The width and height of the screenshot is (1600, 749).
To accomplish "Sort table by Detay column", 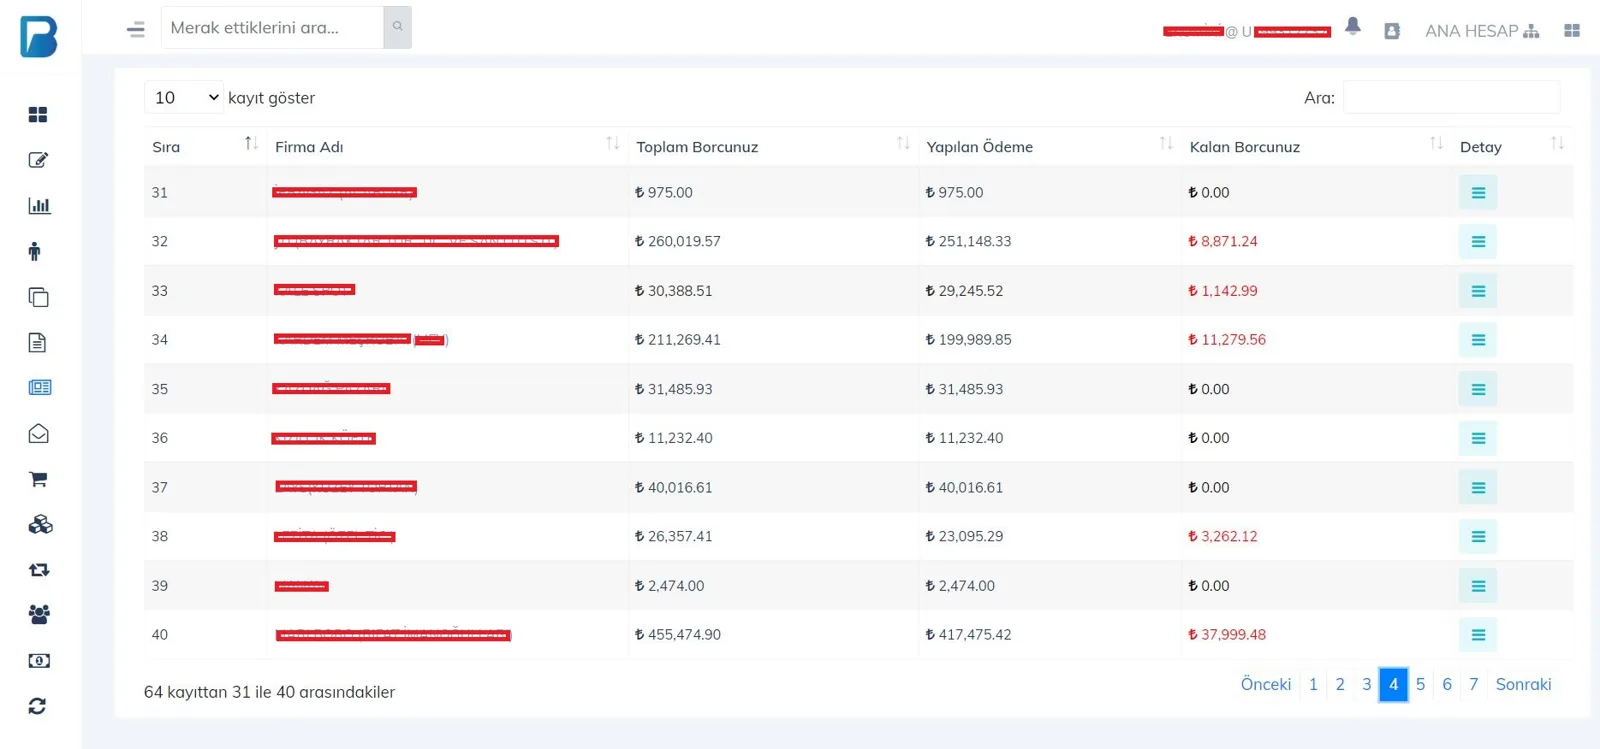I will tap(1511, 146).
